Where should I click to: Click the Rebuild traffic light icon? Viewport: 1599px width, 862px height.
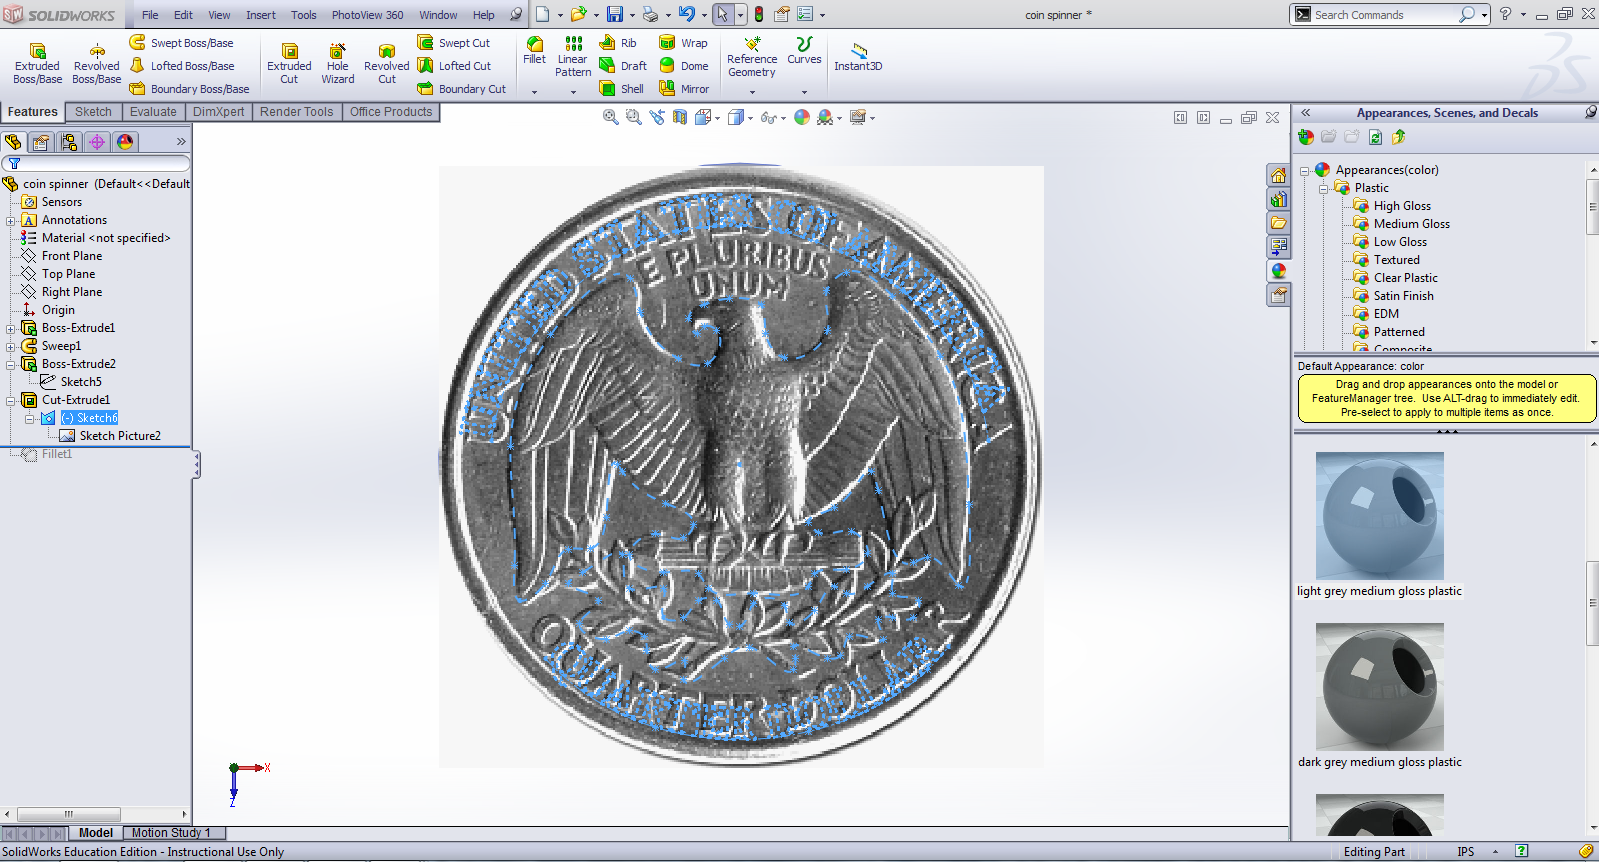coord(759,14)
